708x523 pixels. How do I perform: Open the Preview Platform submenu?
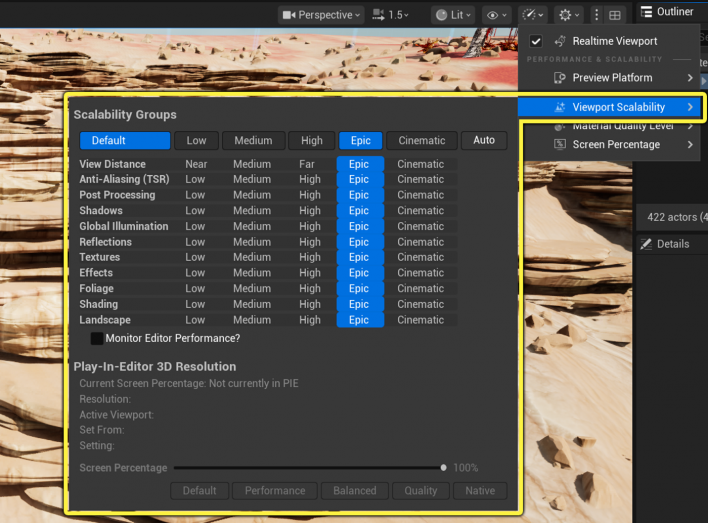(610, 78)
